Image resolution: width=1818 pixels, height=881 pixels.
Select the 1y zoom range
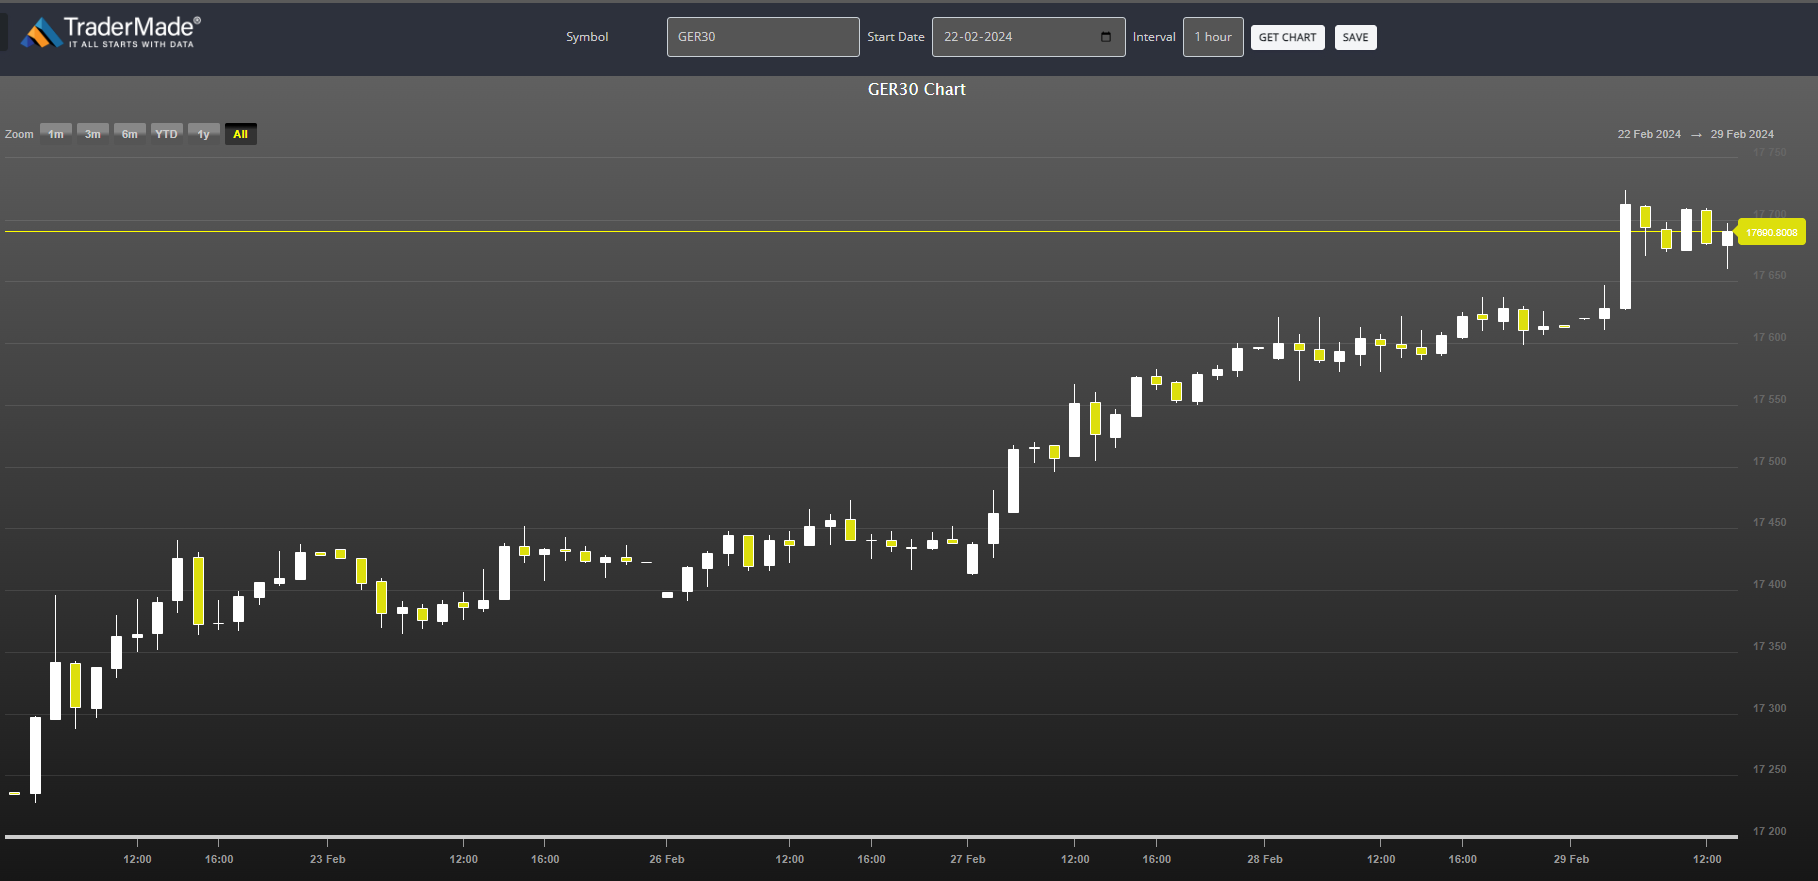(x=204, y=134)
